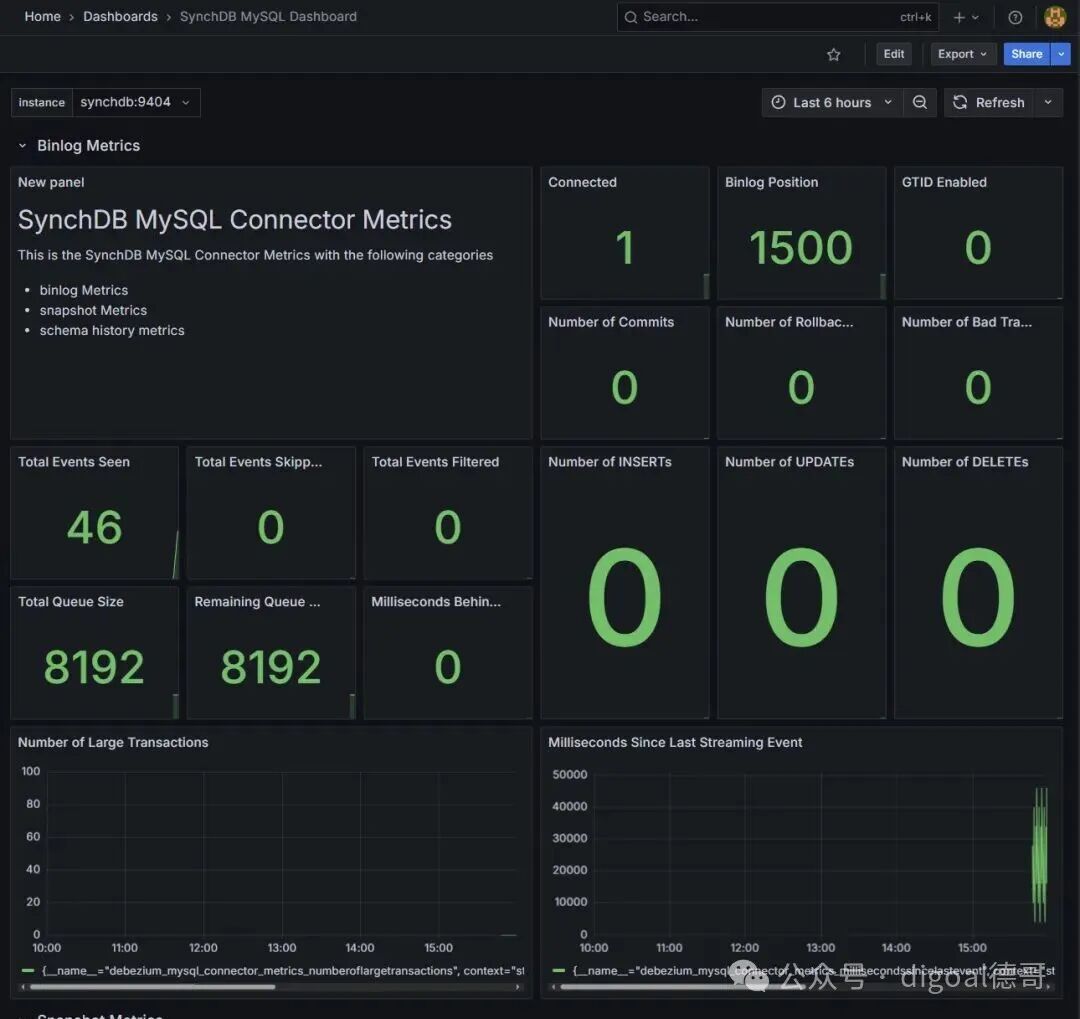
Task: Click Milliseconds Since Last Streaming Event title
Action: [675, 743]
